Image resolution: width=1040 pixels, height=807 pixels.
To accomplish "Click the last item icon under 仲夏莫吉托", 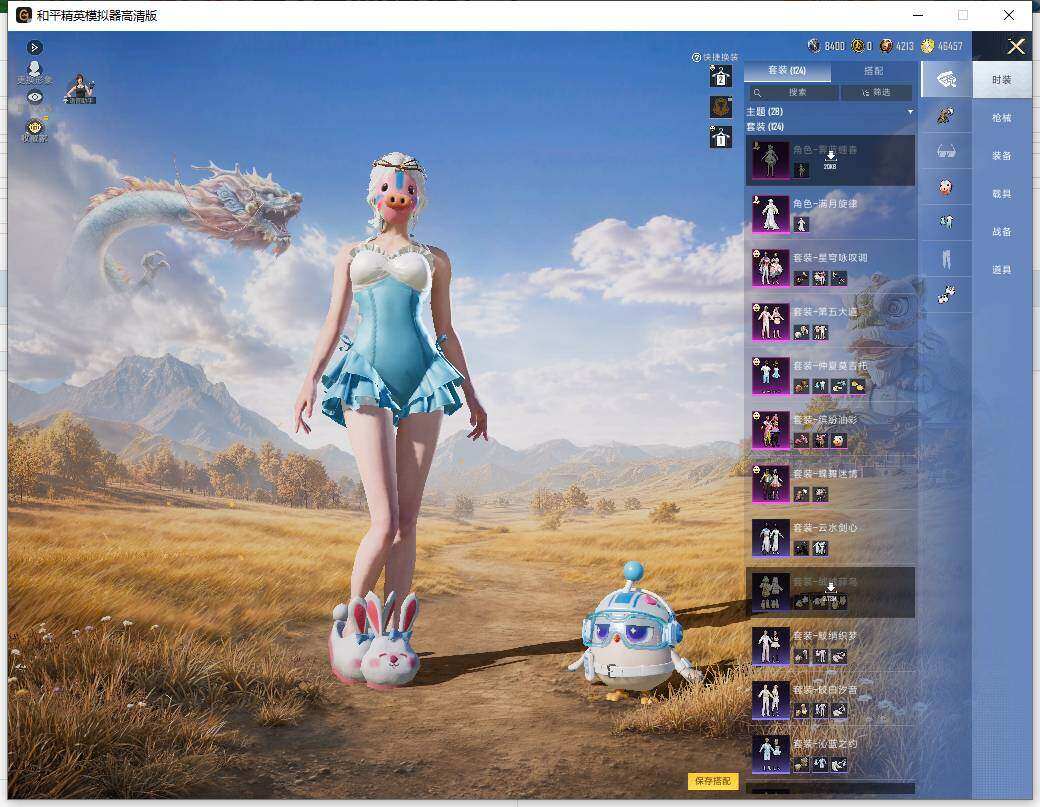I will tap(858, 387).
